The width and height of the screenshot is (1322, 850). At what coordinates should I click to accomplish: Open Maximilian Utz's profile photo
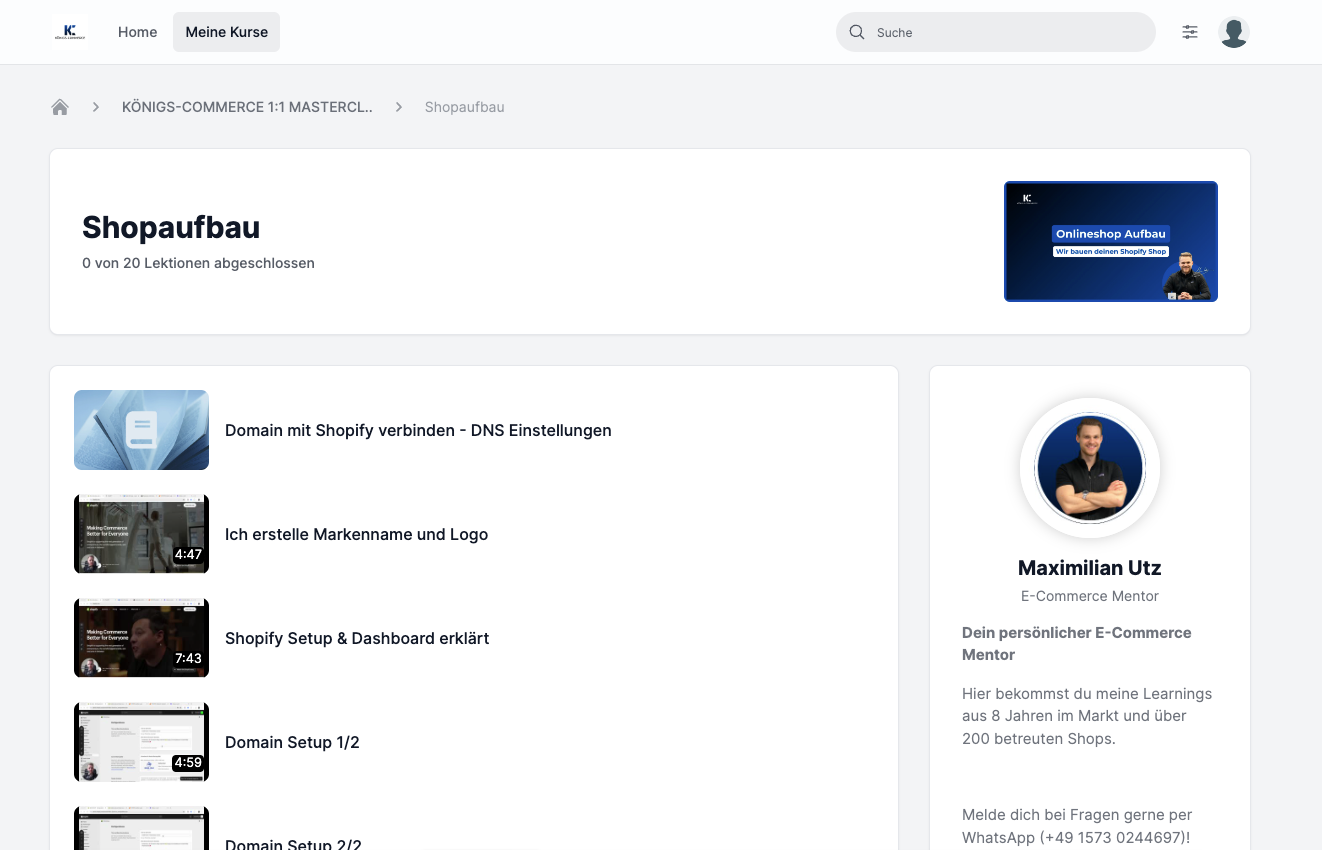pyautogui.click(x=1089, y=467)
